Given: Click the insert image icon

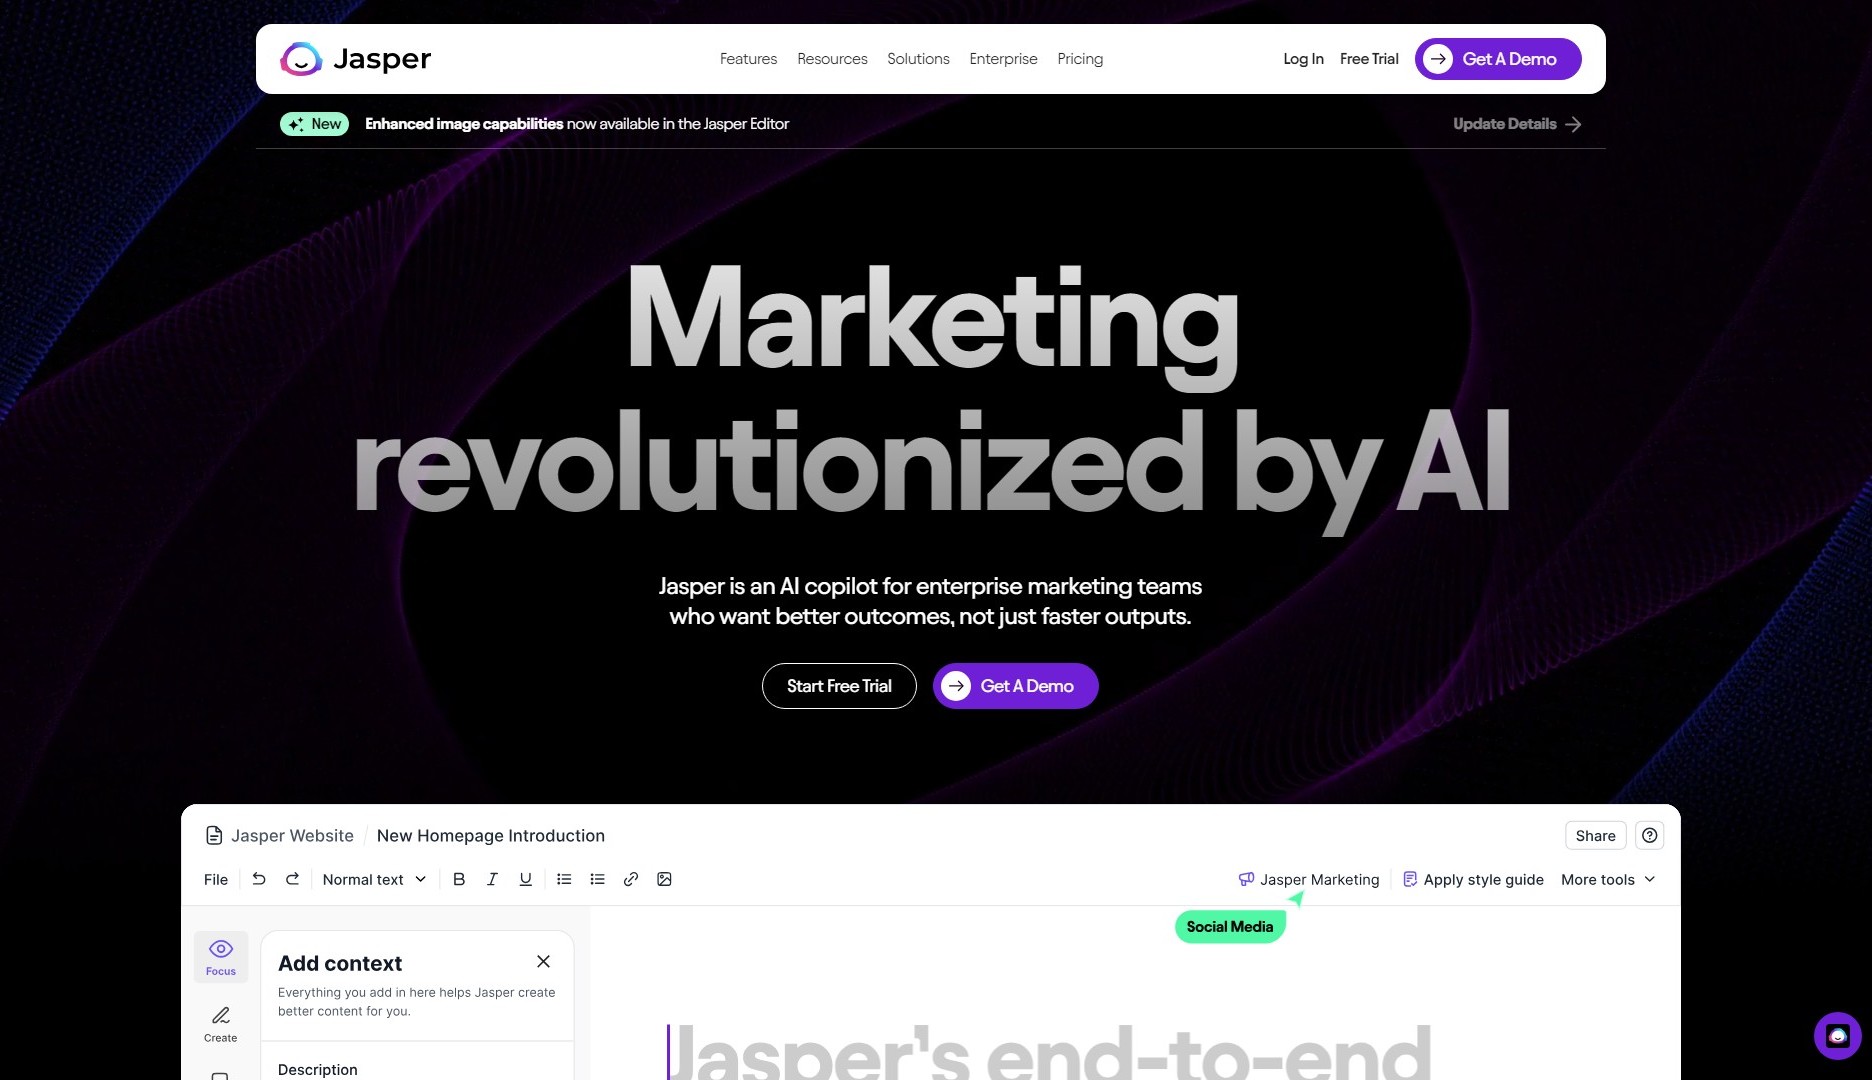Looking at the screenshot, I should click(664, 879).
